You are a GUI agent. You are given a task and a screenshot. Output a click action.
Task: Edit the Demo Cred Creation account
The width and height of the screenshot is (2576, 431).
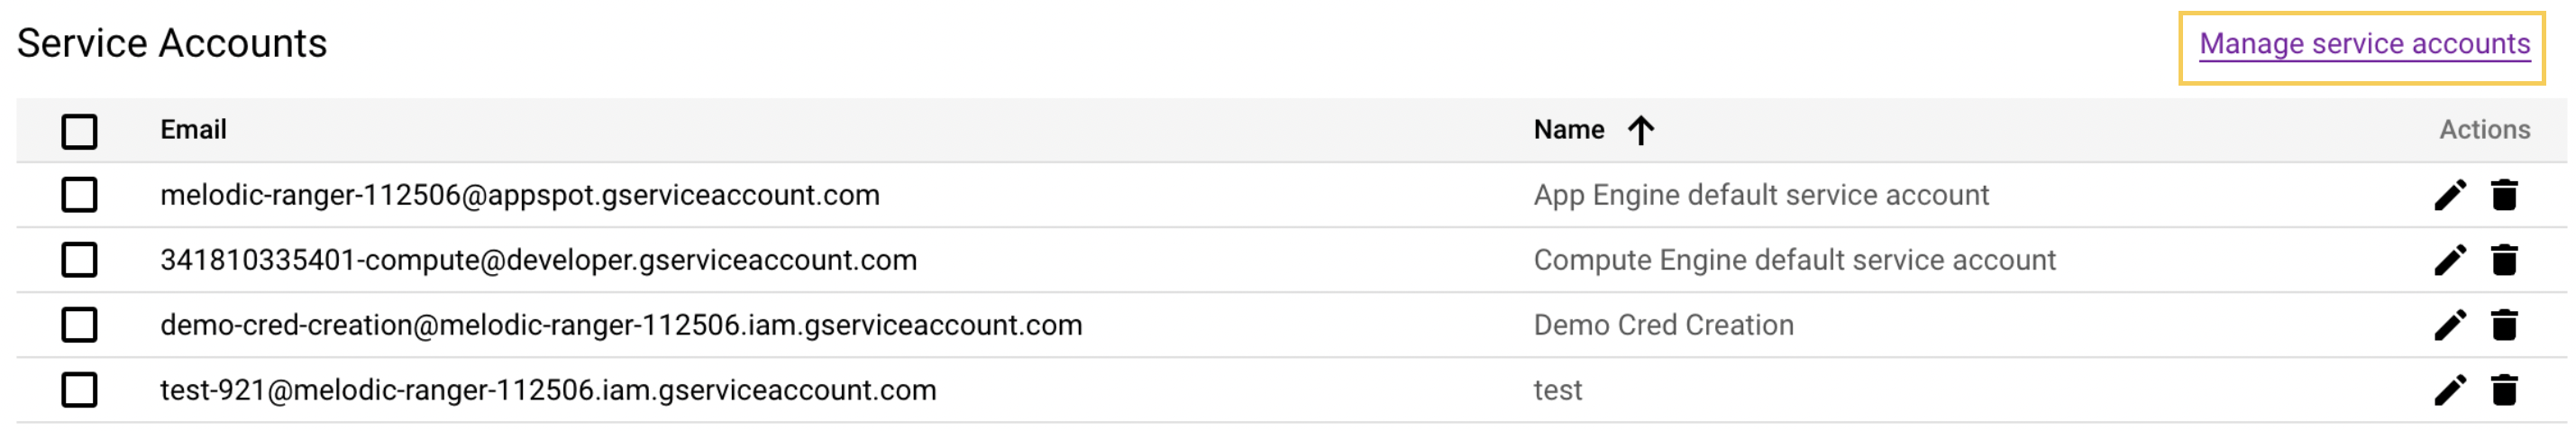(x=2450, y=325)
